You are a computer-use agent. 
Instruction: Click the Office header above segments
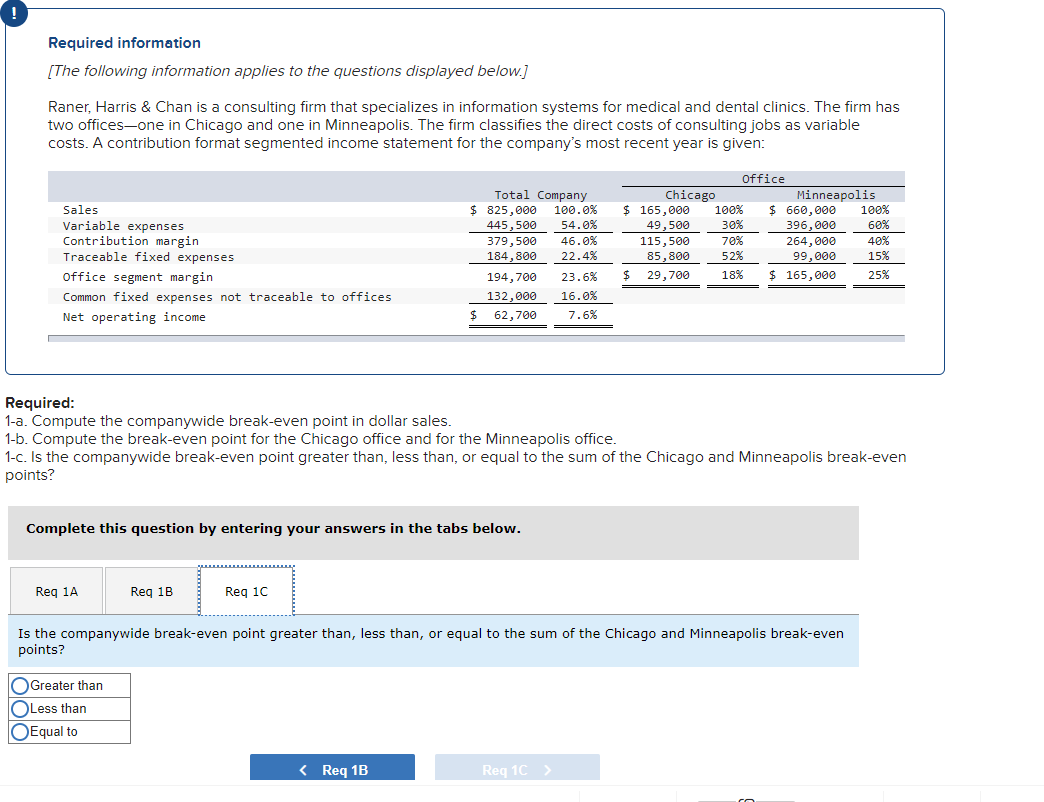pos(763,179)
